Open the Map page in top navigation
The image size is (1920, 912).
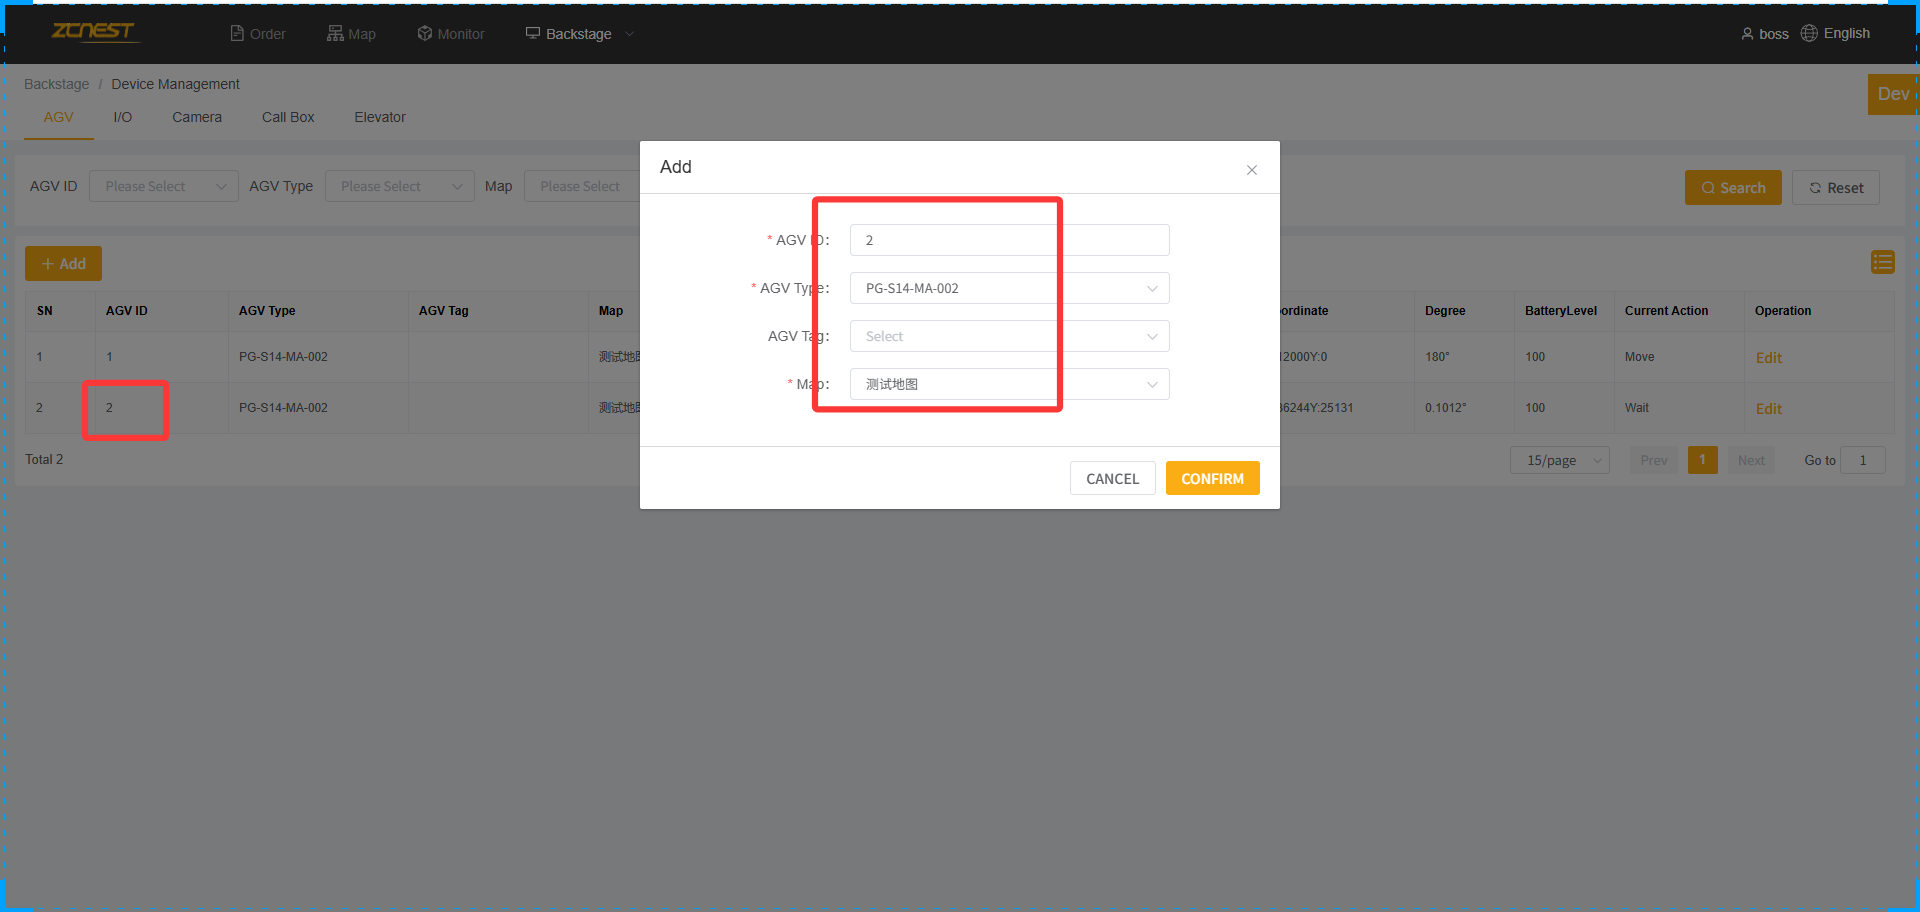coord(351,34)
